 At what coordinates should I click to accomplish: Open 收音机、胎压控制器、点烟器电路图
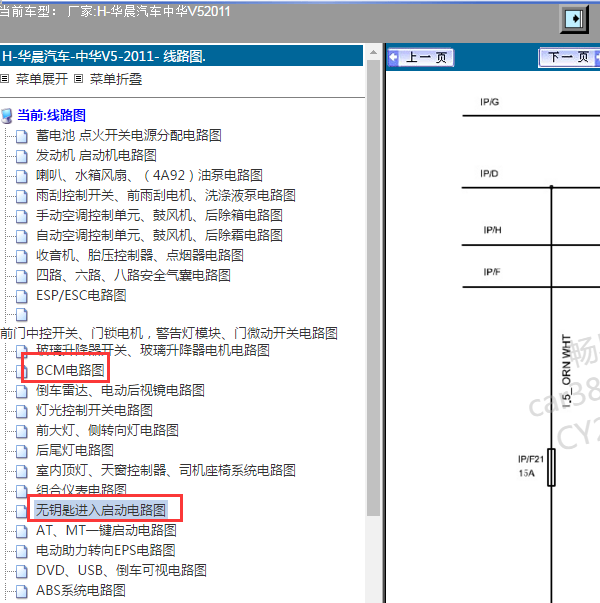tap(140, 255)
